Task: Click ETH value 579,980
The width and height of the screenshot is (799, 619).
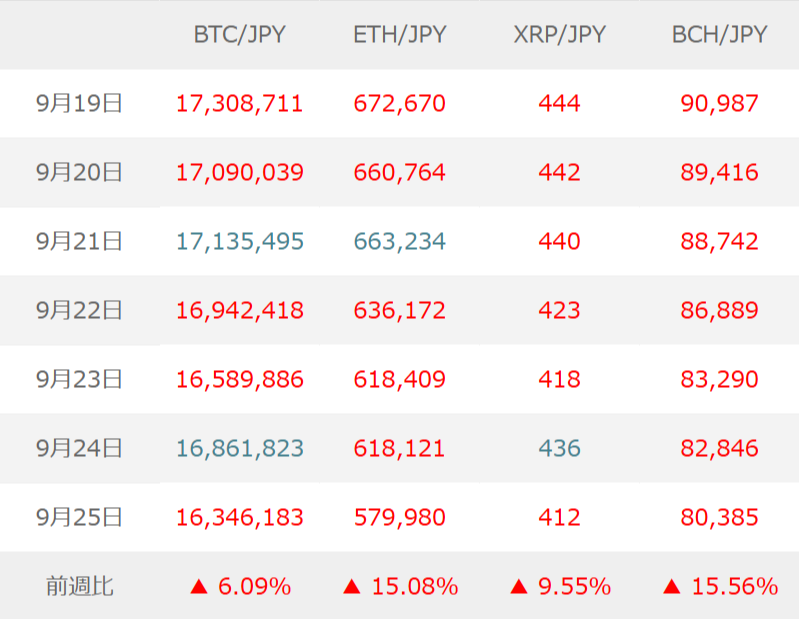Action: click(399, 518)
